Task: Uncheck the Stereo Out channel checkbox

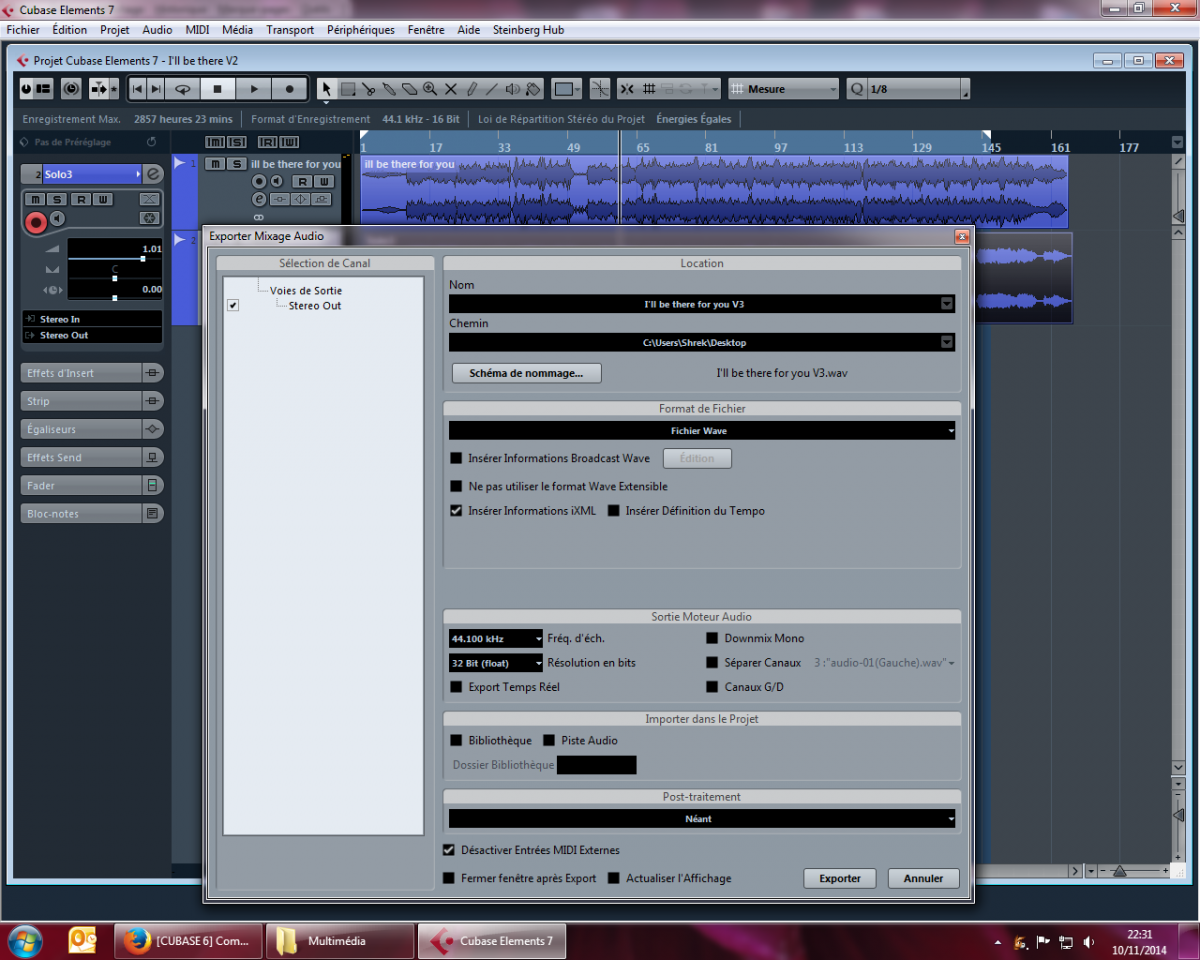Action: pyautogui.click(x=233, y=305)
